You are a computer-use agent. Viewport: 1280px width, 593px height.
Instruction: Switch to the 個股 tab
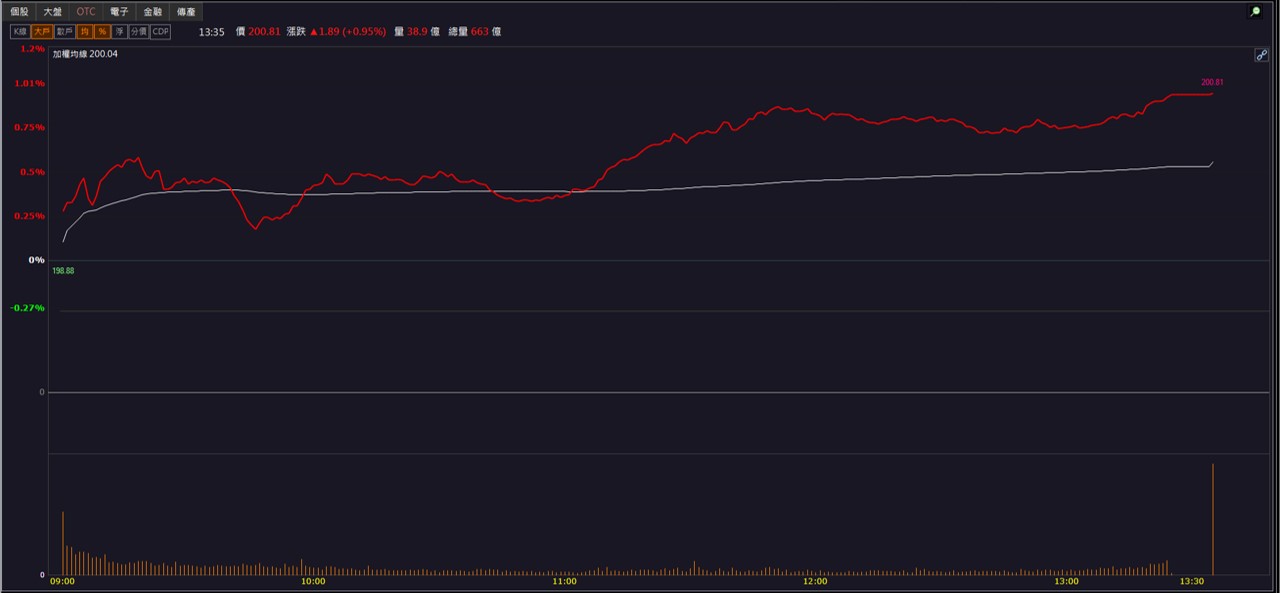(x=19, y=12)
